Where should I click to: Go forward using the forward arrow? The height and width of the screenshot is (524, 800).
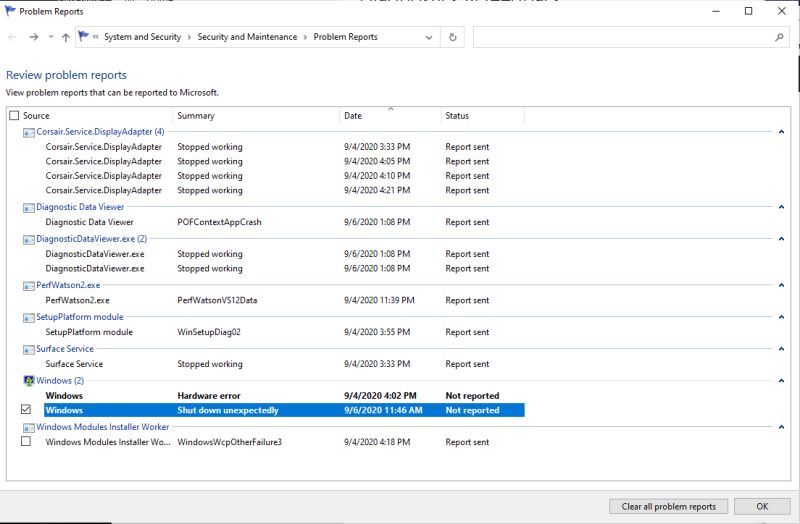(x=34, y=37)
